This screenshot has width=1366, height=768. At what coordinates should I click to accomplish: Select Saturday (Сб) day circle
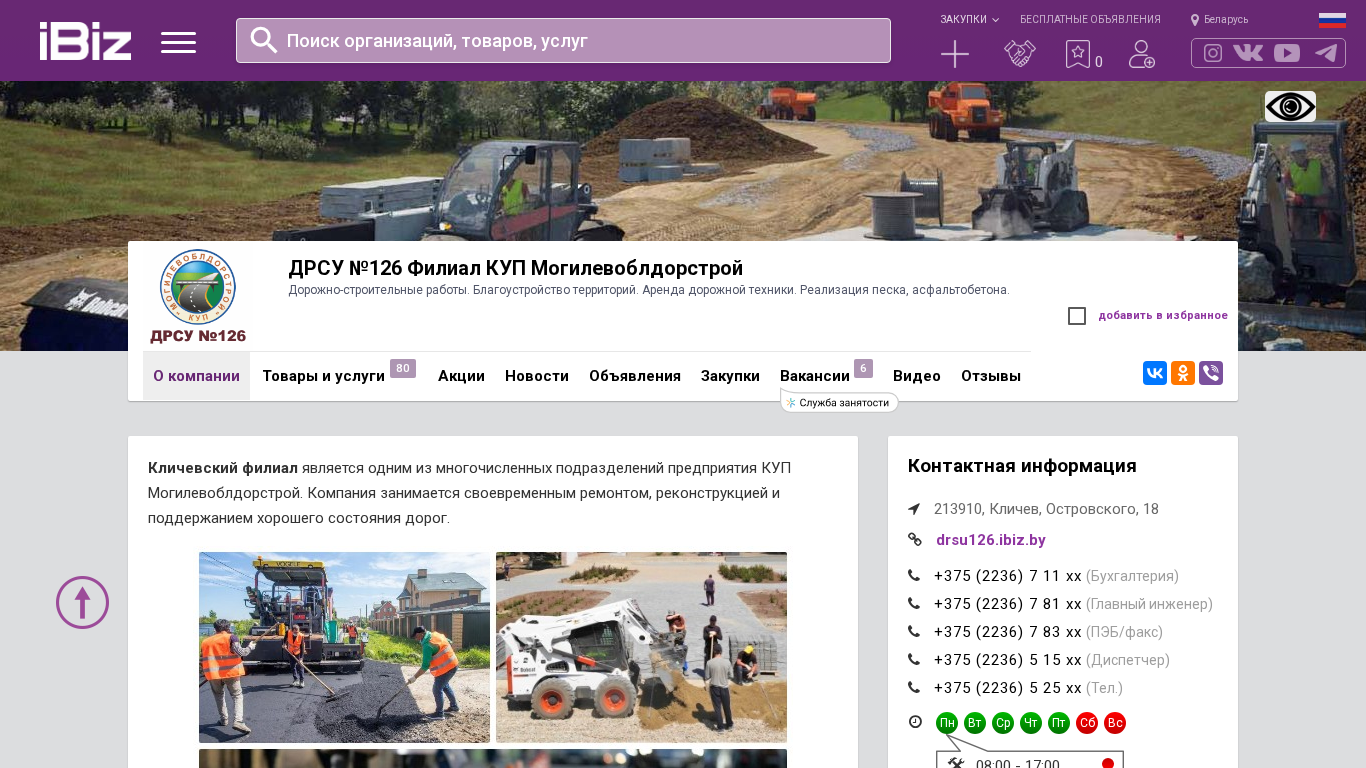click(1087, 723)
